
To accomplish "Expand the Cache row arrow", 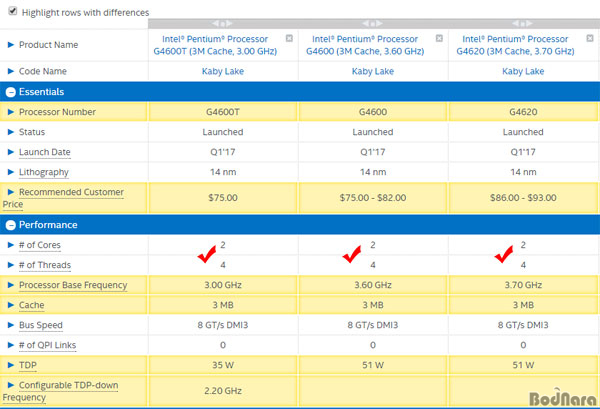I will (11, 305).
